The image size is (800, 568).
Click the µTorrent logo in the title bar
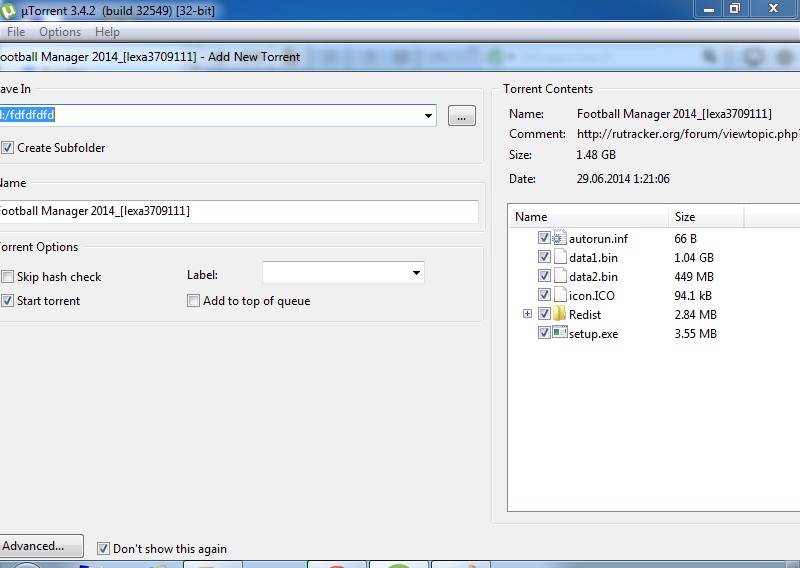pos(8,10)
